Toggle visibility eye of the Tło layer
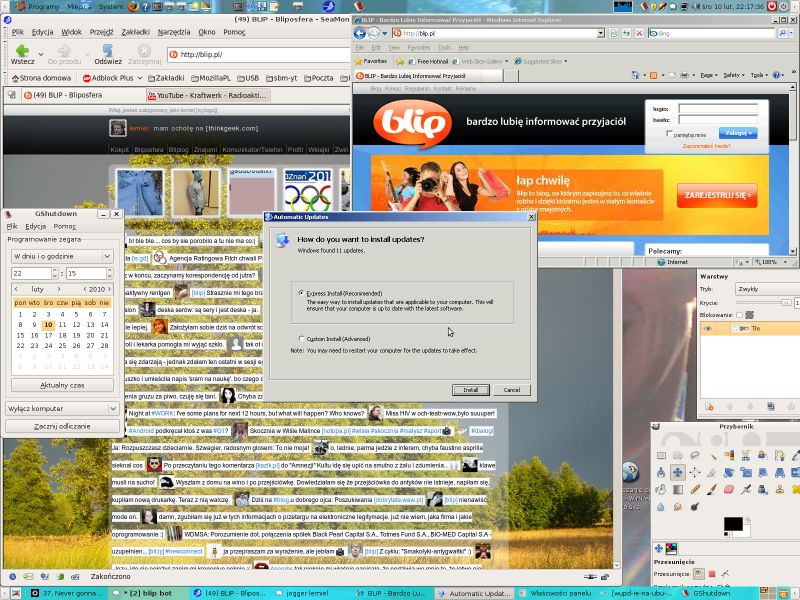This screenshot has height=600, width=800. tap(708, 328)
